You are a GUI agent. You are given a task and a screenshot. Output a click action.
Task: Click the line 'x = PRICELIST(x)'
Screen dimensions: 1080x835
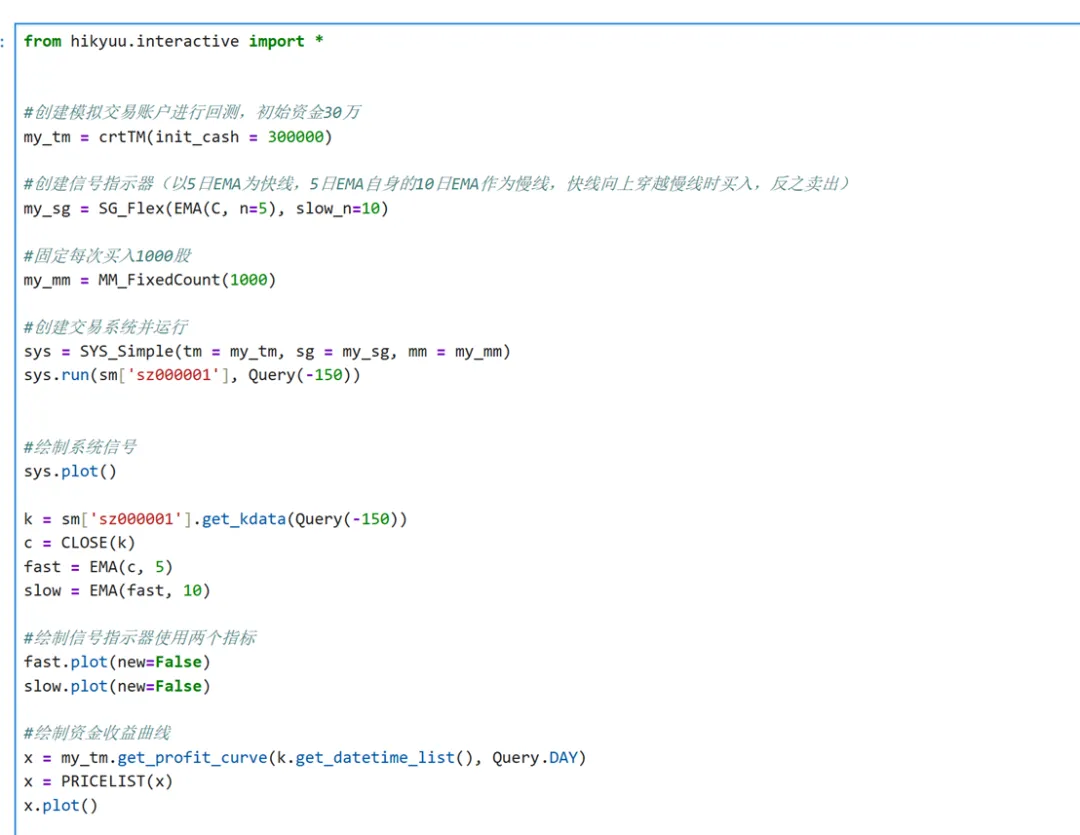coord(98,782)
